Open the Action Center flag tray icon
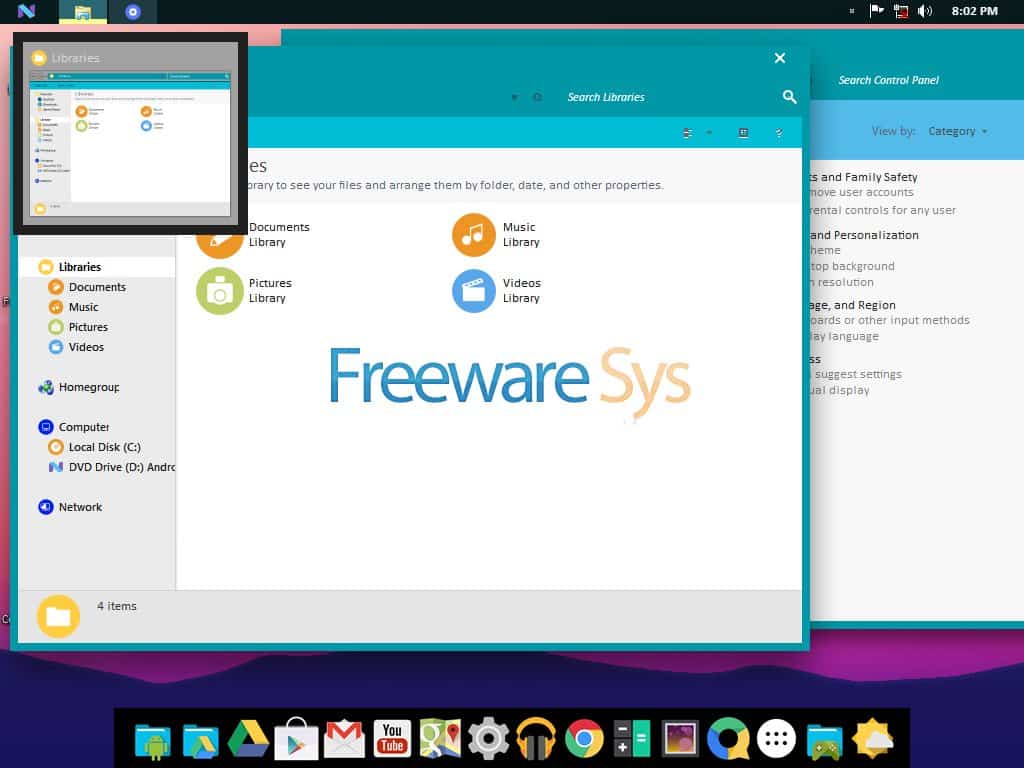Image resolution: width=1024 pixels, height=768 pixels. [876, 10]
